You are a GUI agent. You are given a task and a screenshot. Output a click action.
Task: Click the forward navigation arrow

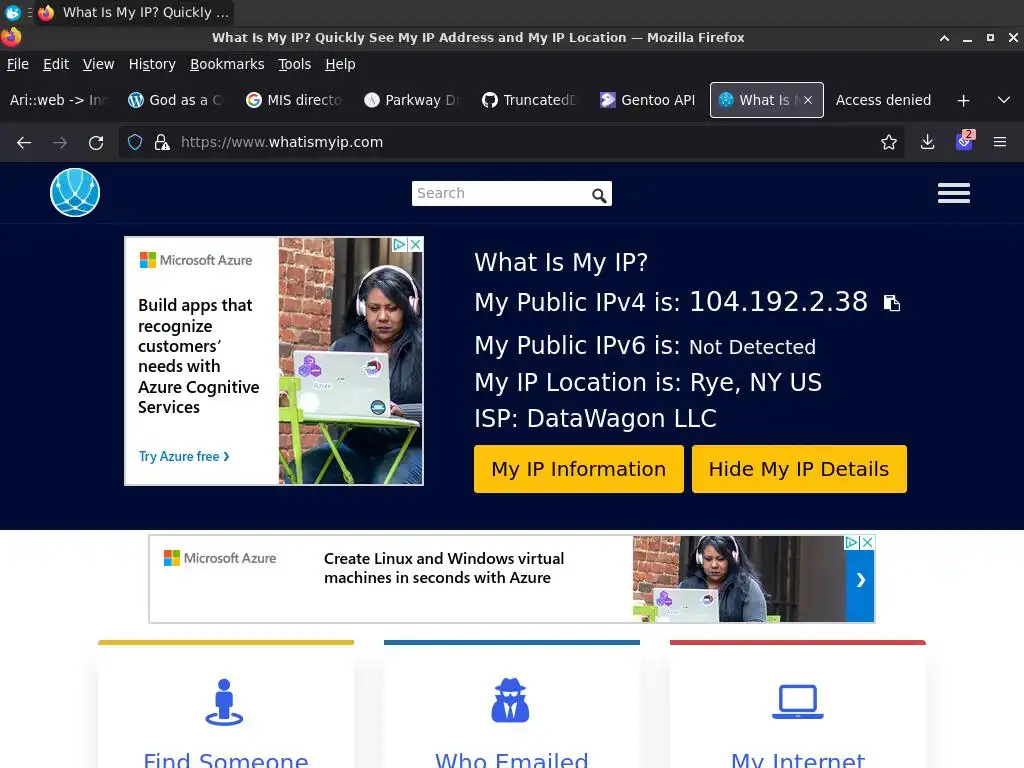tap(60, 142)
